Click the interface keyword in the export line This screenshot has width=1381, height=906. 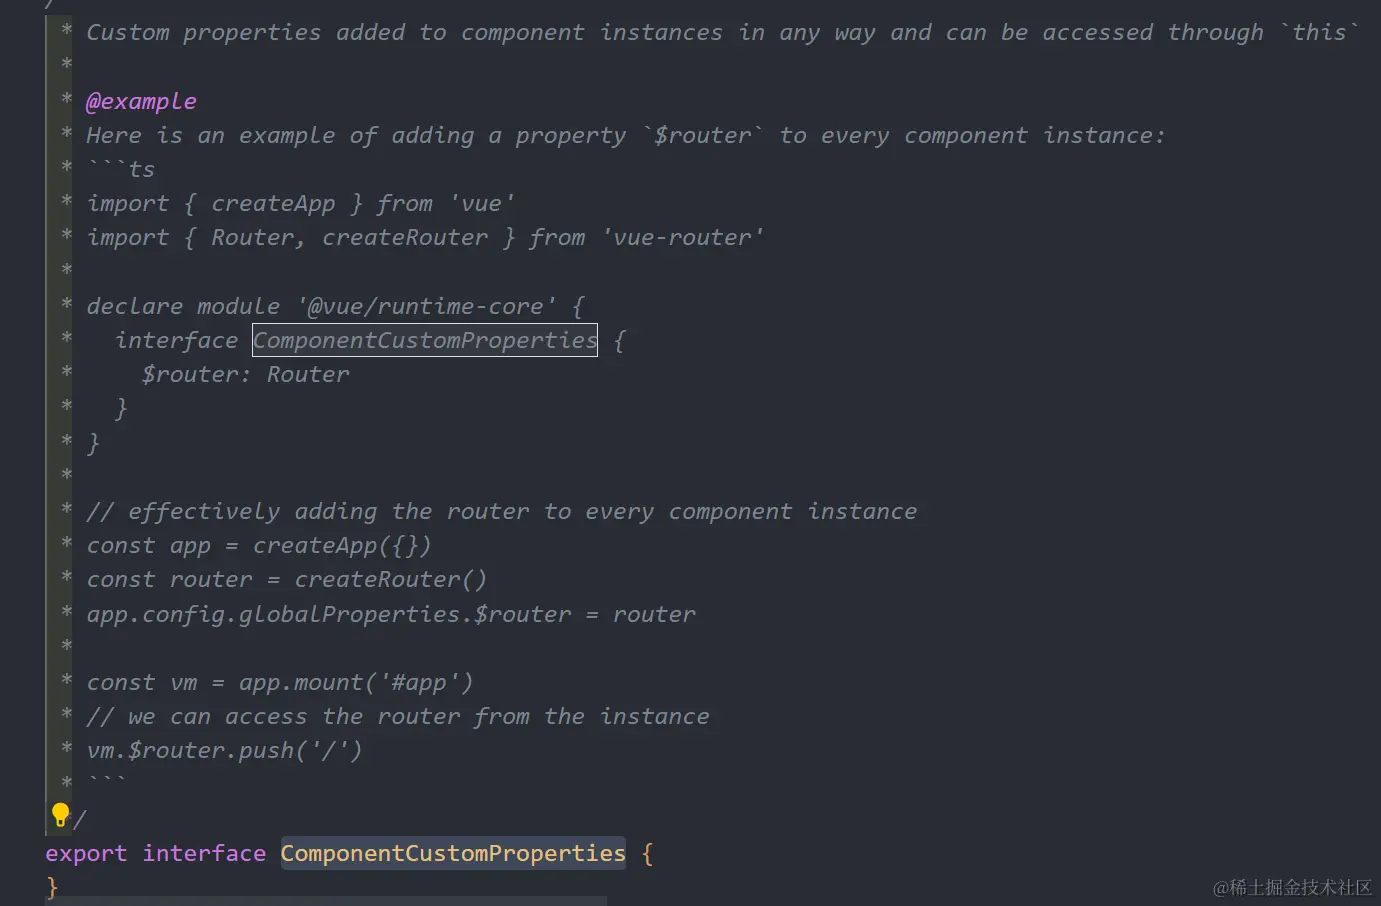point(204,853)
